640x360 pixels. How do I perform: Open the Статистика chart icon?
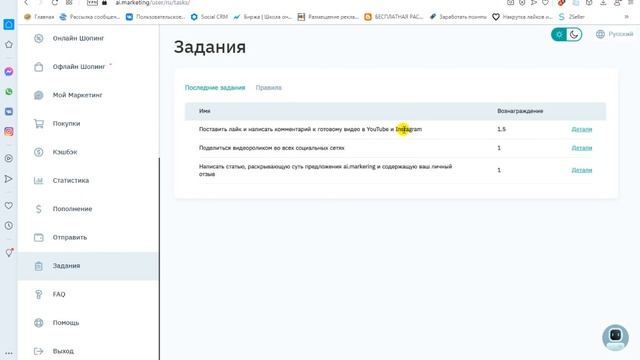point(38,180)
